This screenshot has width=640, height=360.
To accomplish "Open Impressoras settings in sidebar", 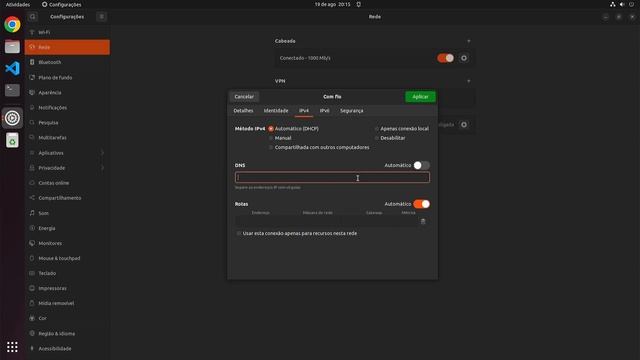I will [67, 288].
